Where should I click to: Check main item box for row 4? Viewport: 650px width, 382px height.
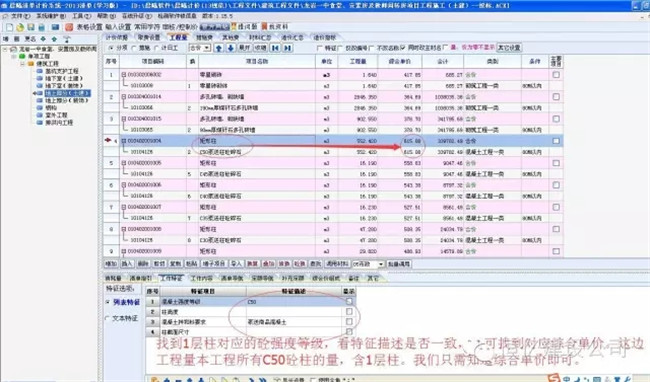pyautogui.click(x=556, y=141)
